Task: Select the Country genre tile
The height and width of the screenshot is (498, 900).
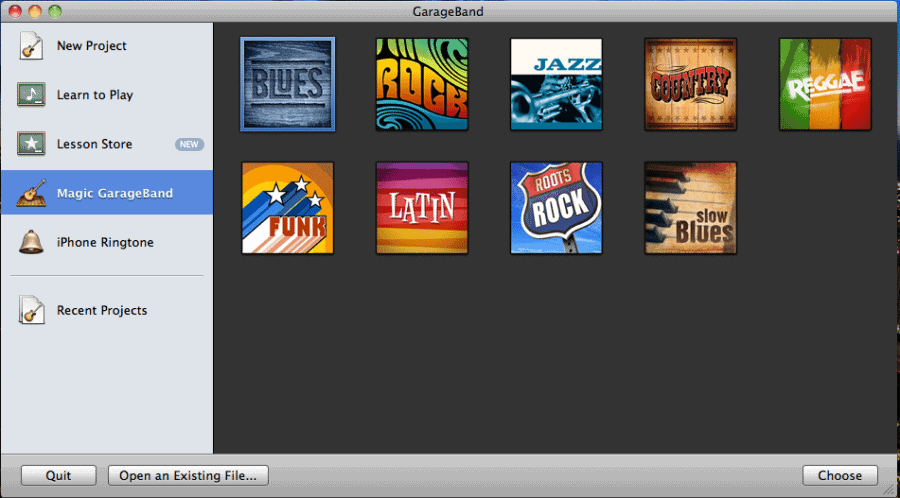Action: click(690, 84)
